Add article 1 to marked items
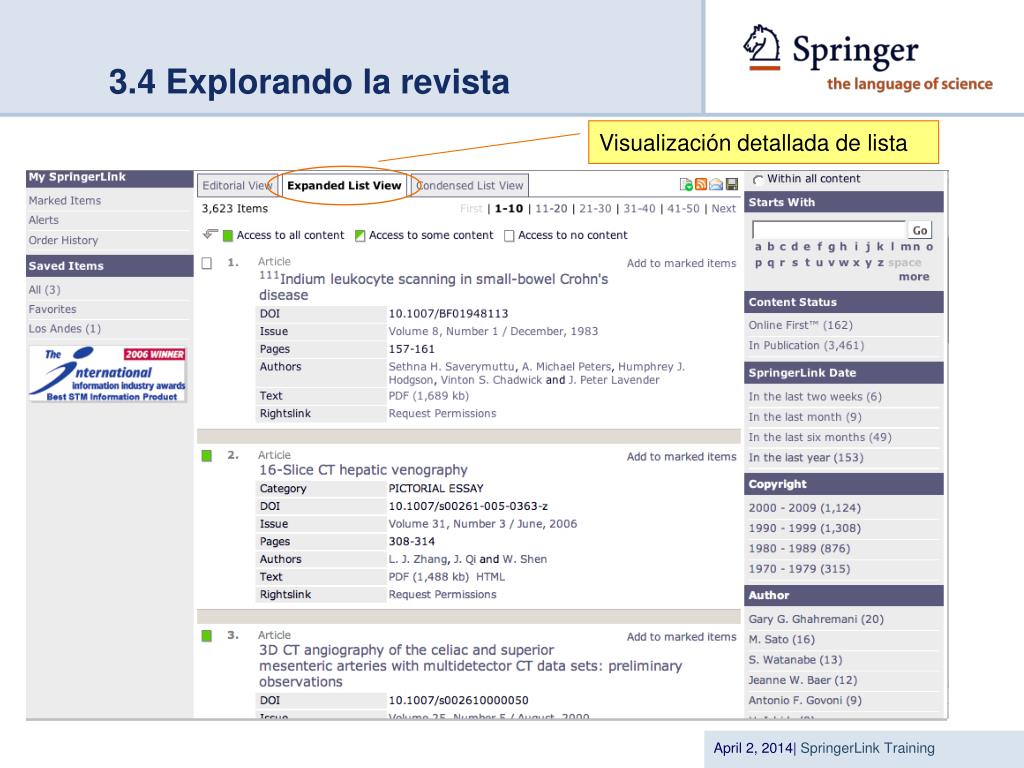 point(681,263)
